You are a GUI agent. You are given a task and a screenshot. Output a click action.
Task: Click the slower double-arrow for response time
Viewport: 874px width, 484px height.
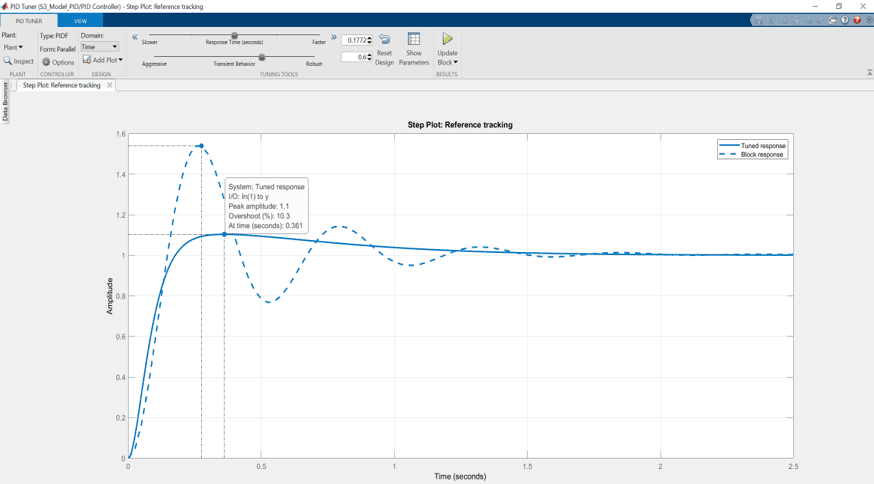[135, 38]
